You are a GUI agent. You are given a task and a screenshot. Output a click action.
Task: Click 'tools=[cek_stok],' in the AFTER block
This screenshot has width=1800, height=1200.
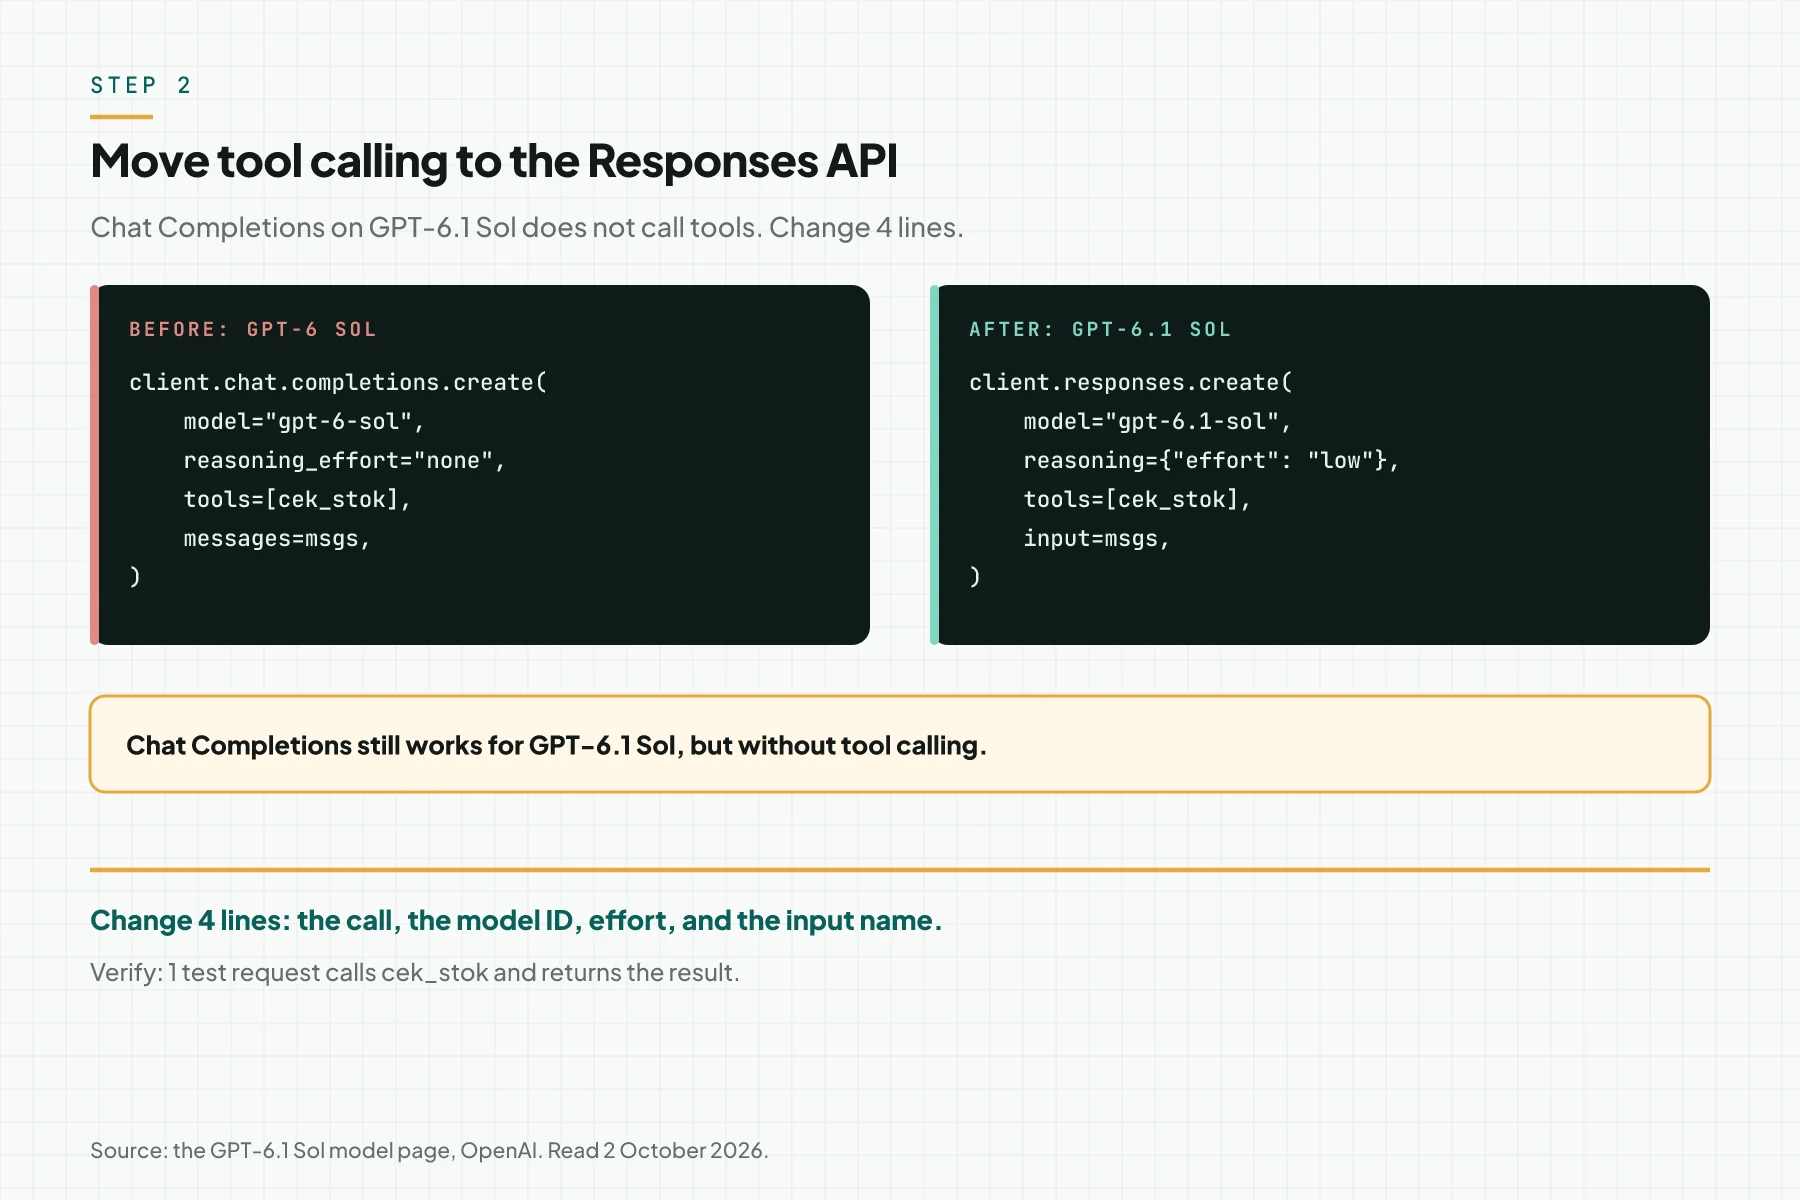pyautogui.click(x=1137, y=499)
